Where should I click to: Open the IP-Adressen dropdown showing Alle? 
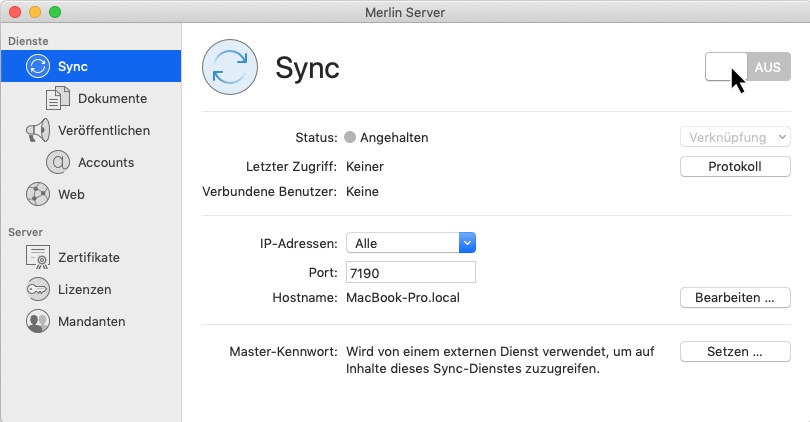411,243
